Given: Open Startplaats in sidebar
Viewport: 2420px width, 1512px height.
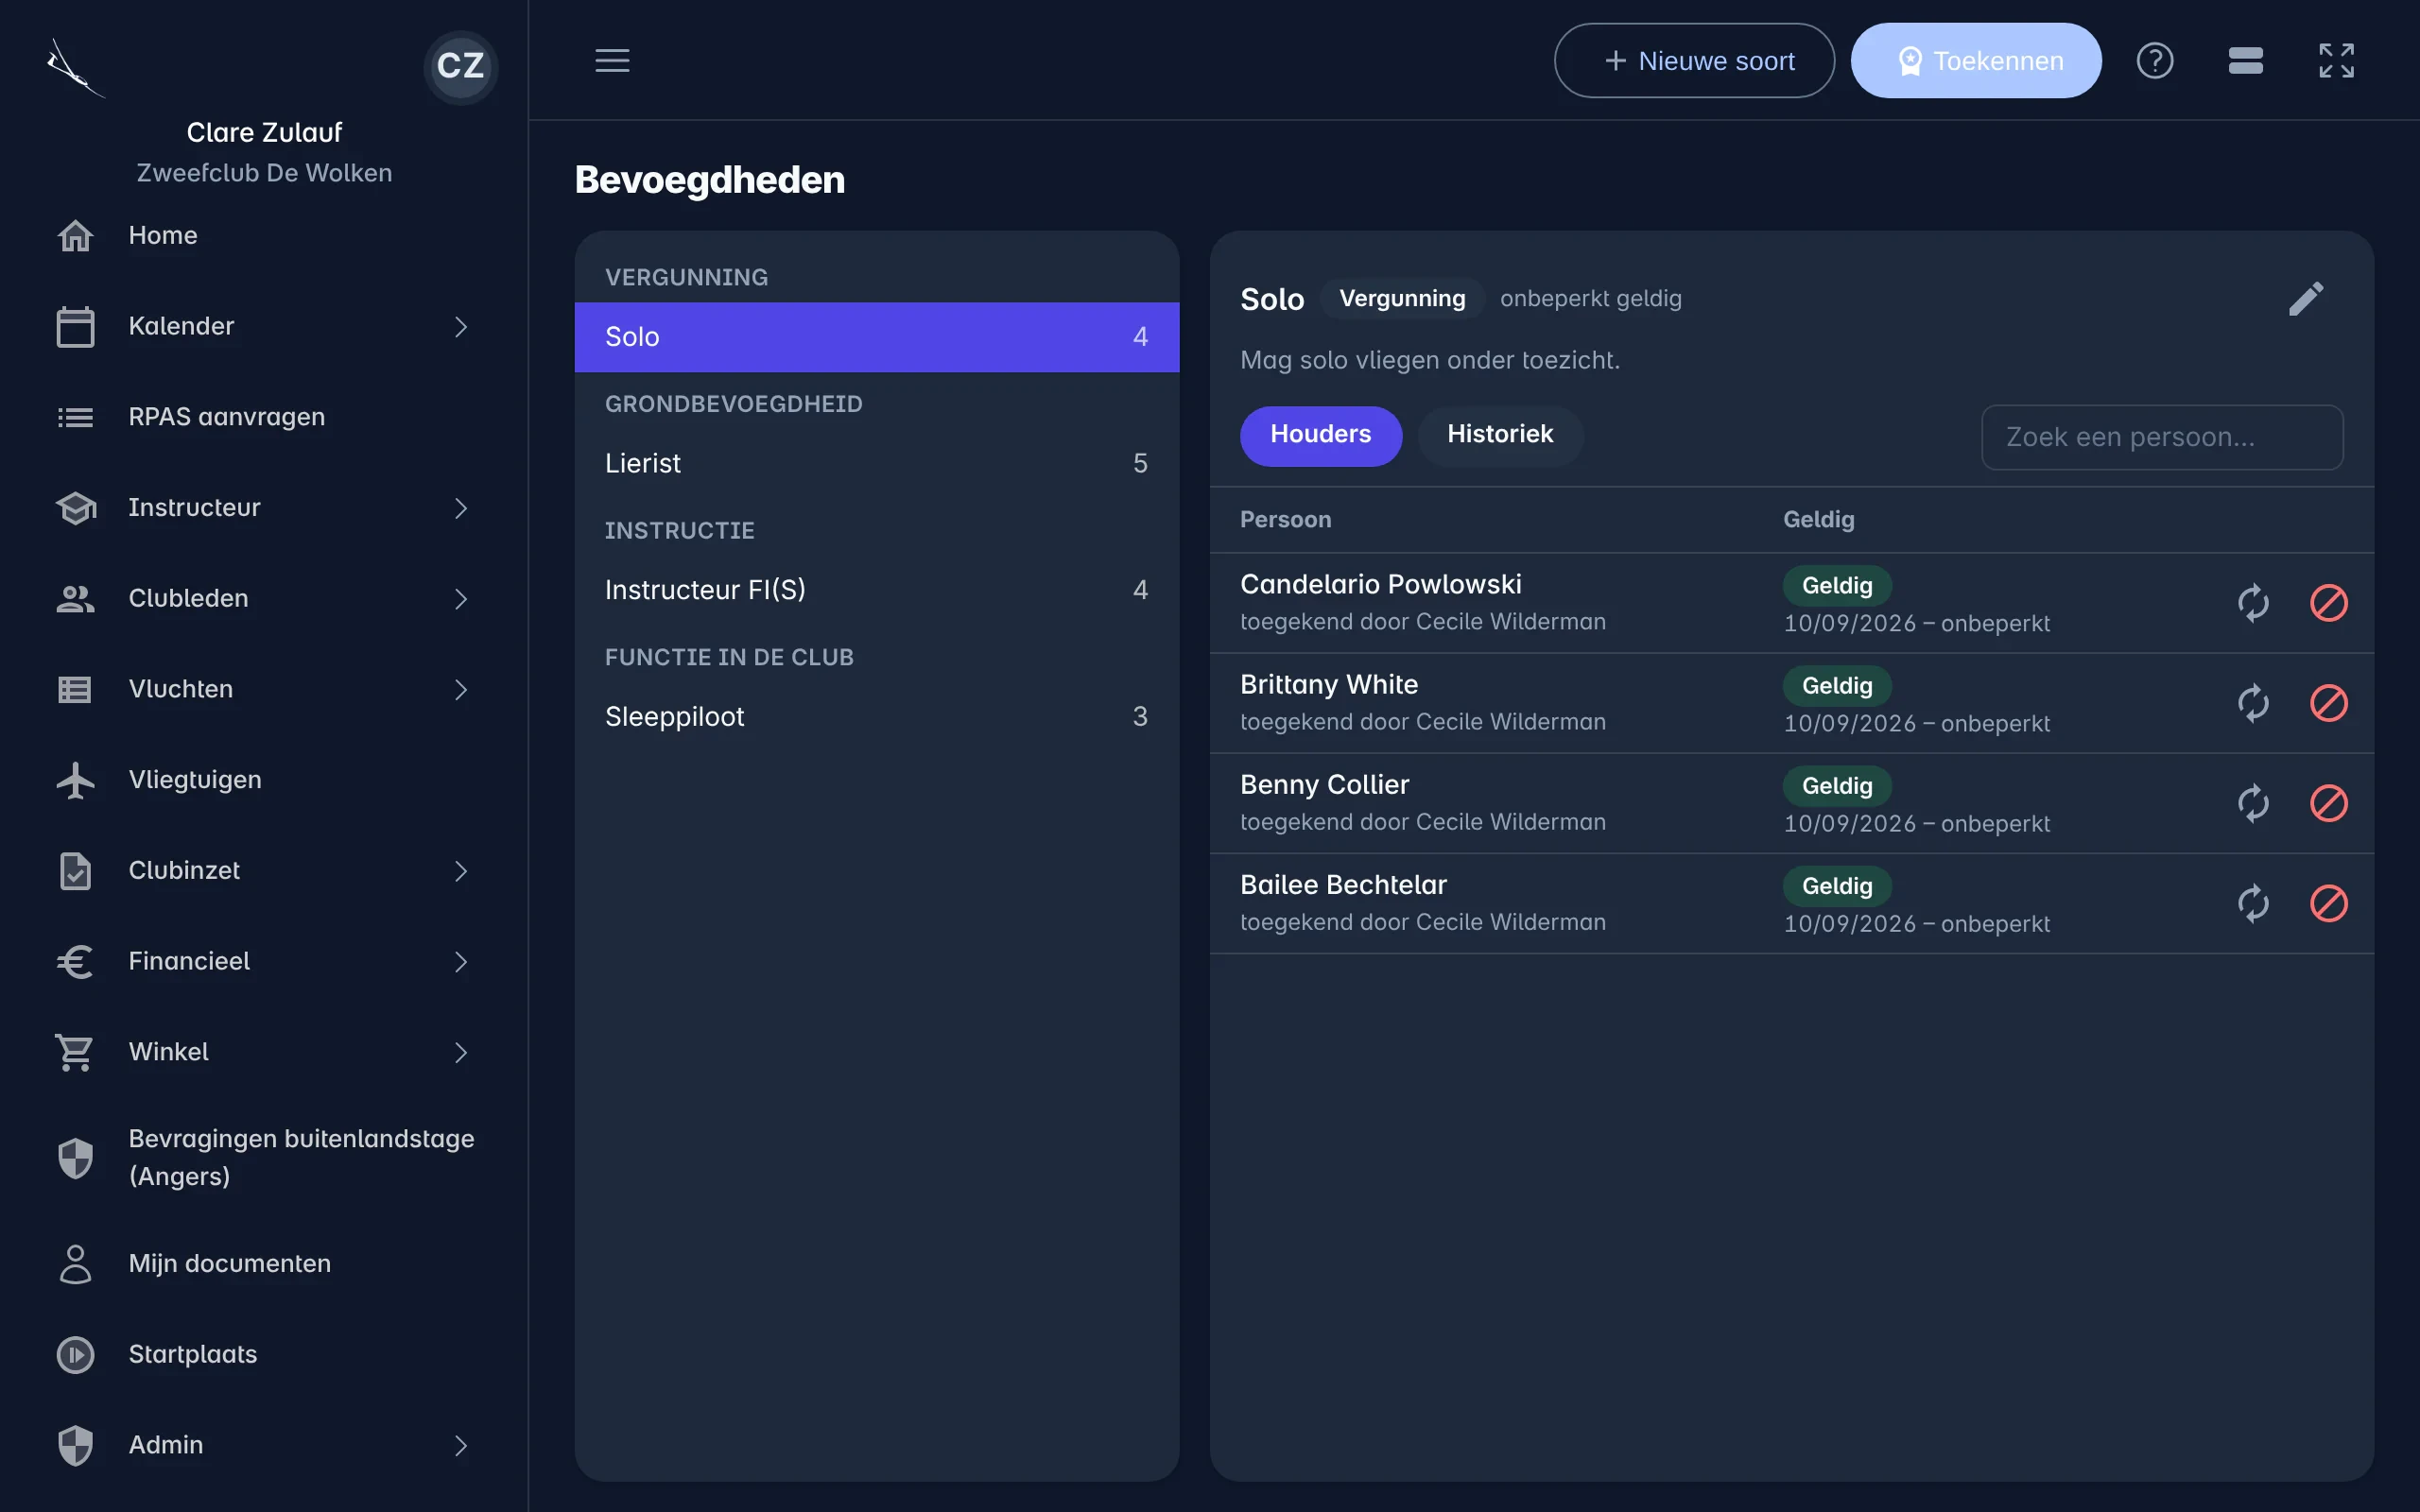Looking at the screenshot, I should click(x=264, y=1354).
